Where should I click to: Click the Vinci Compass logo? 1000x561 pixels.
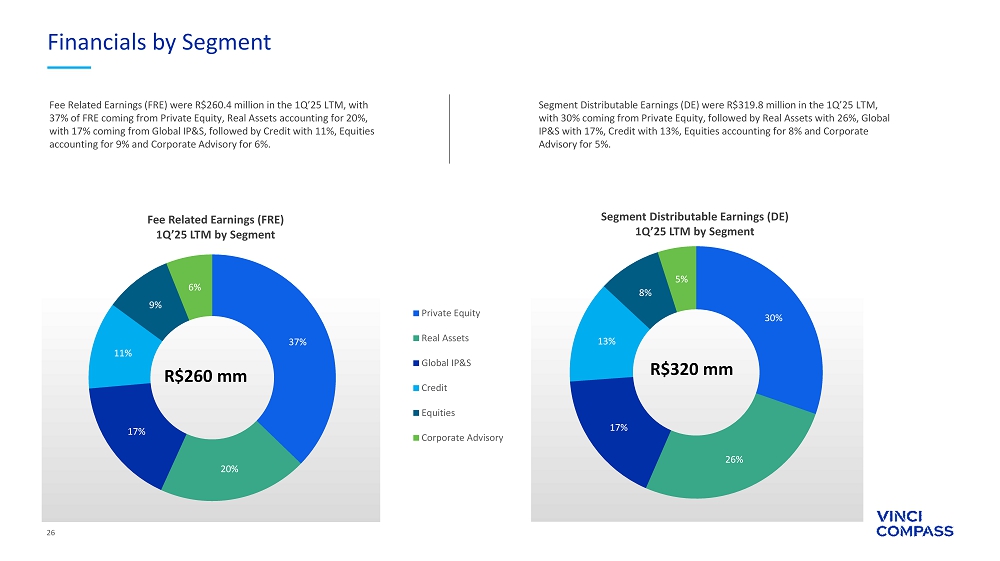point(914,524)
